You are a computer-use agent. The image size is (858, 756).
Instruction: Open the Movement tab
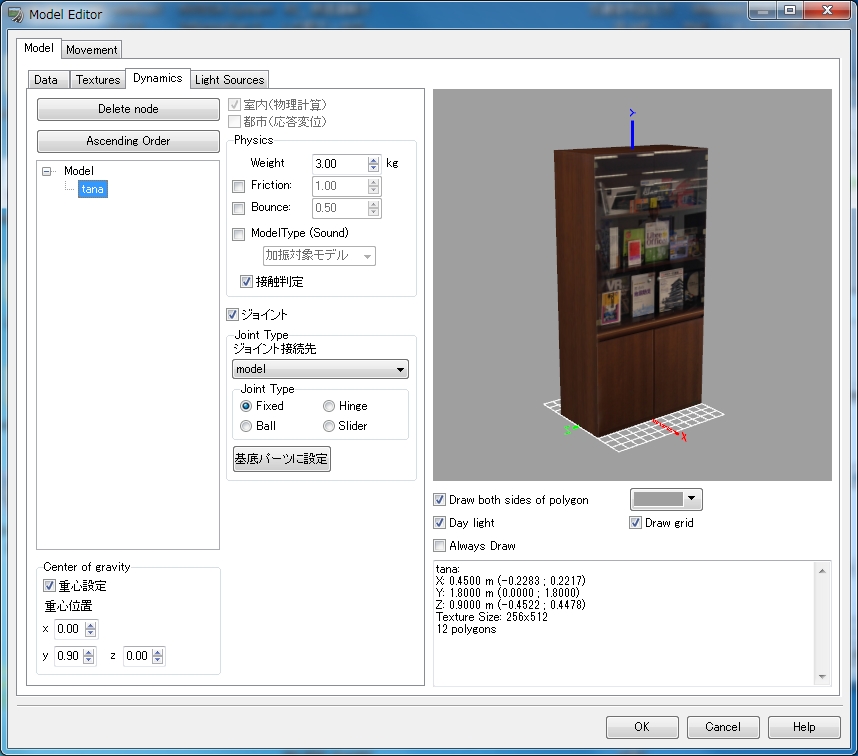(x=91, y=50)
